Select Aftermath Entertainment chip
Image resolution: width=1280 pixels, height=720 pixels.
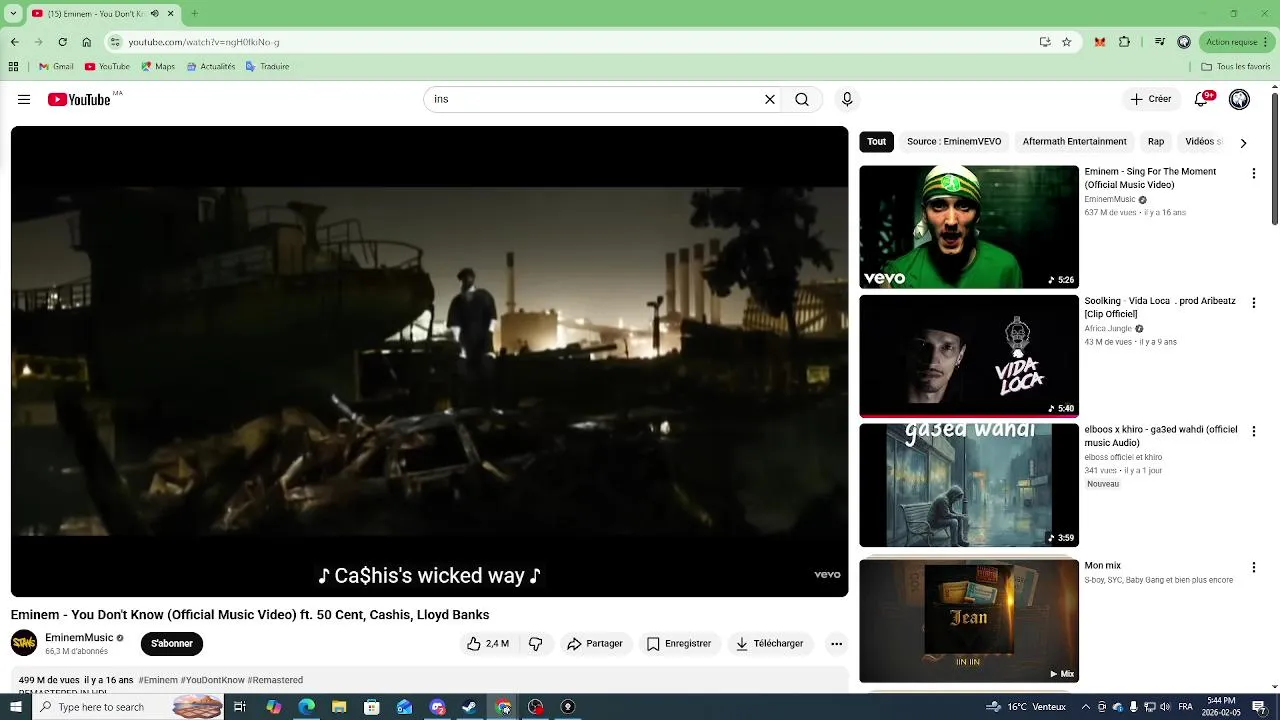pos(1075,142)
